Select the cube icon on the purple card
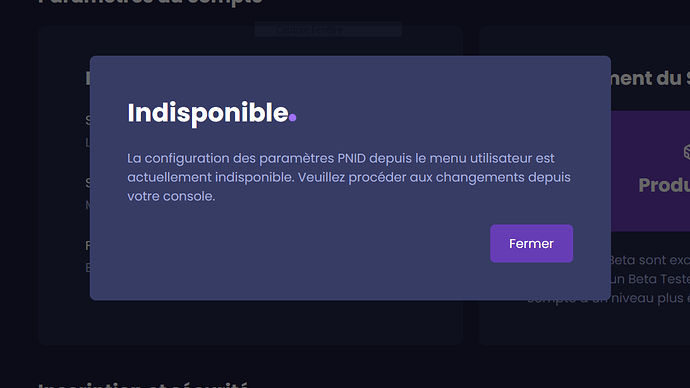This screenshot has height=388, width=690. [x=686, y=152]
